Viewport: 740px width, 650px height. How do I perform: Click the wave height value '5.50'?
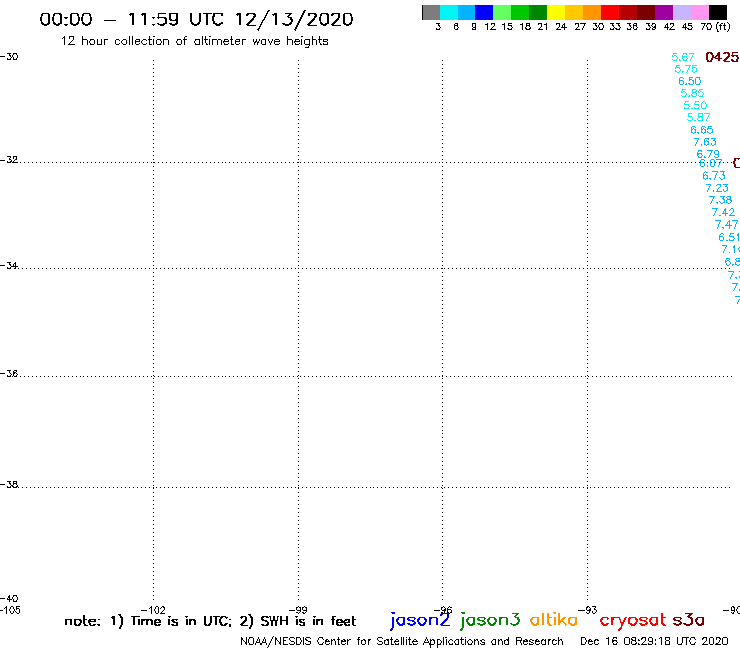695,105
